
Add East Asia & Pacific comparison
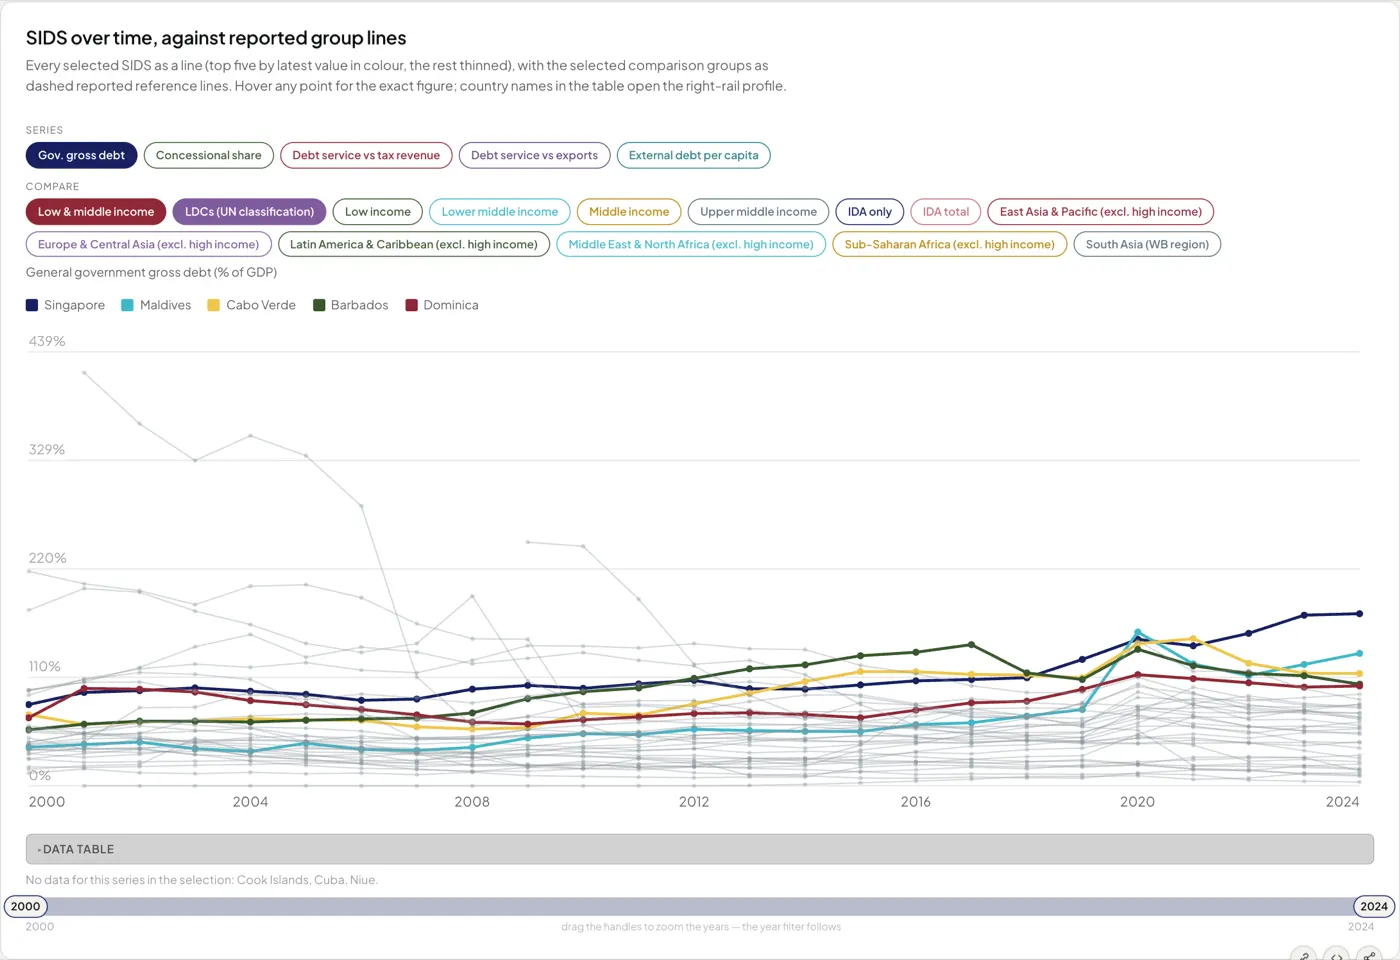coord(1101,212)
